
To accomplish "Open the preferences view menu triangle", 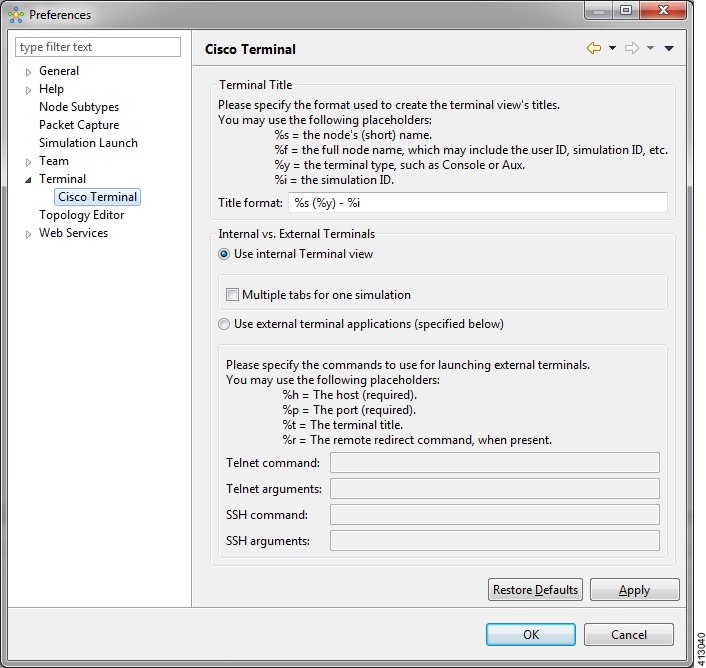I will pyautogui.click(x=669, y=48).
